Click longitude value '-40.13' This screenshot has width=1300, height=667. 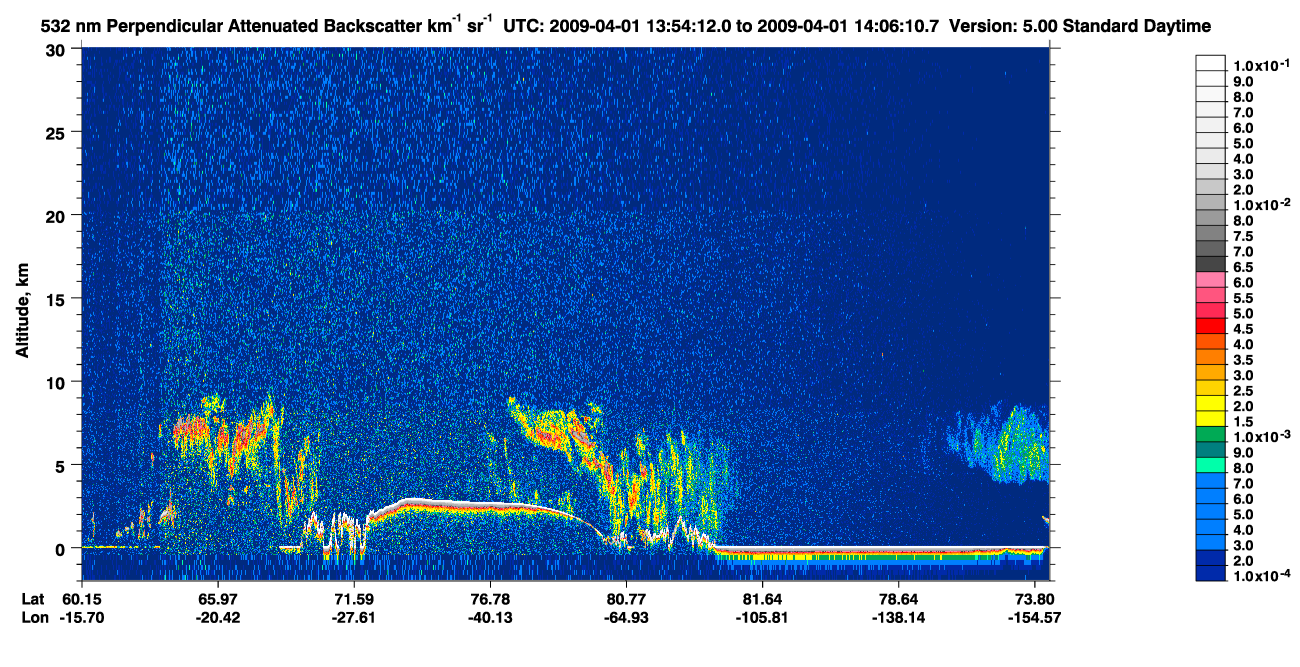(490, 616)
